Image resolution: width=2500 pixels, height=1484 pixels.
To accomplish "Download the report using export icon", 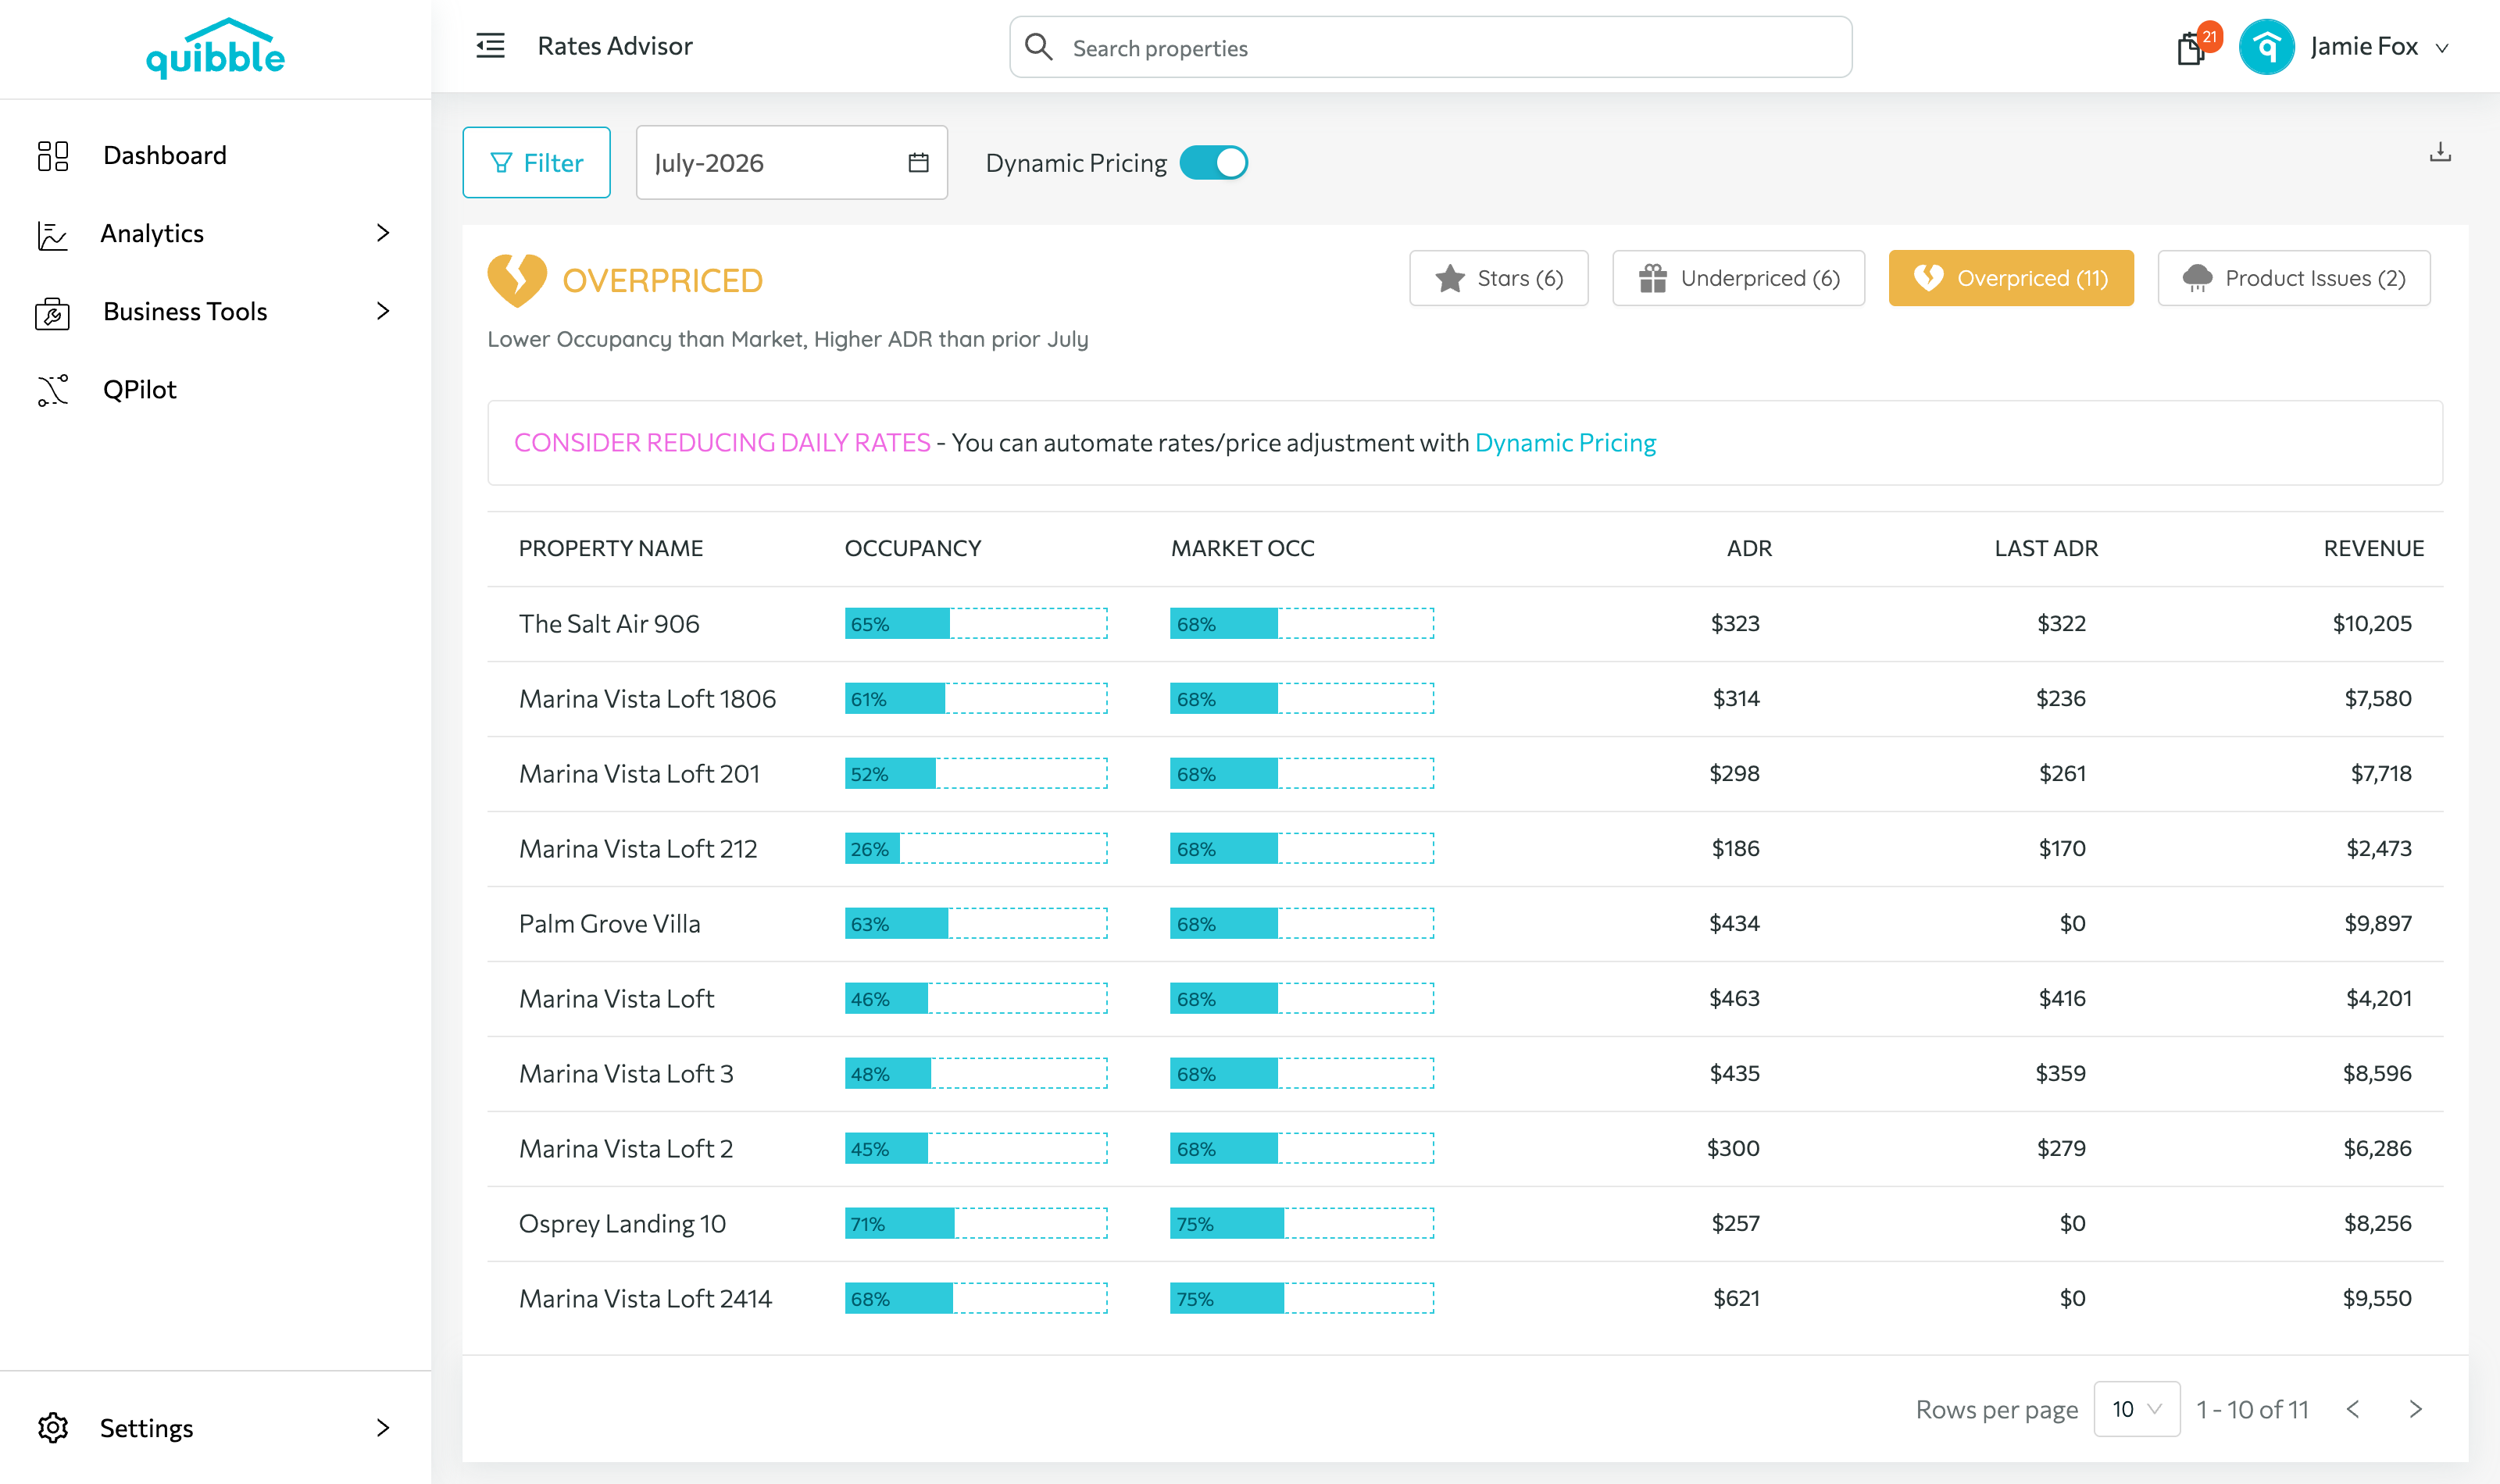I will 2440,152.
